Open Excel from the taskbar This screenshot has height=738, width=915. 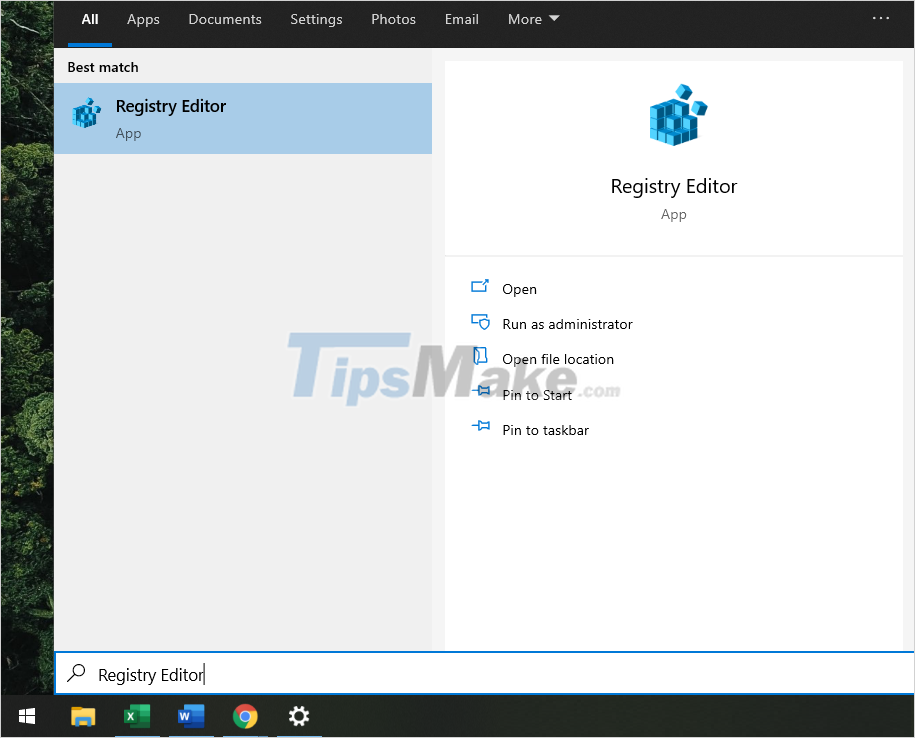pyautogui.click(x=137, y=717)
